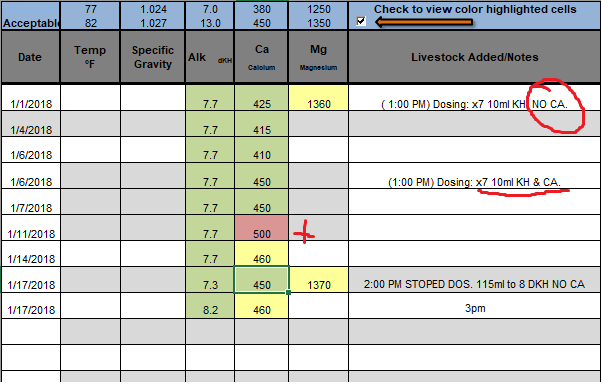This screenshot has height=387, width=602.
Task: Select the acceptable gravity range 1.024 / 1.027
Action: (153, 16)
